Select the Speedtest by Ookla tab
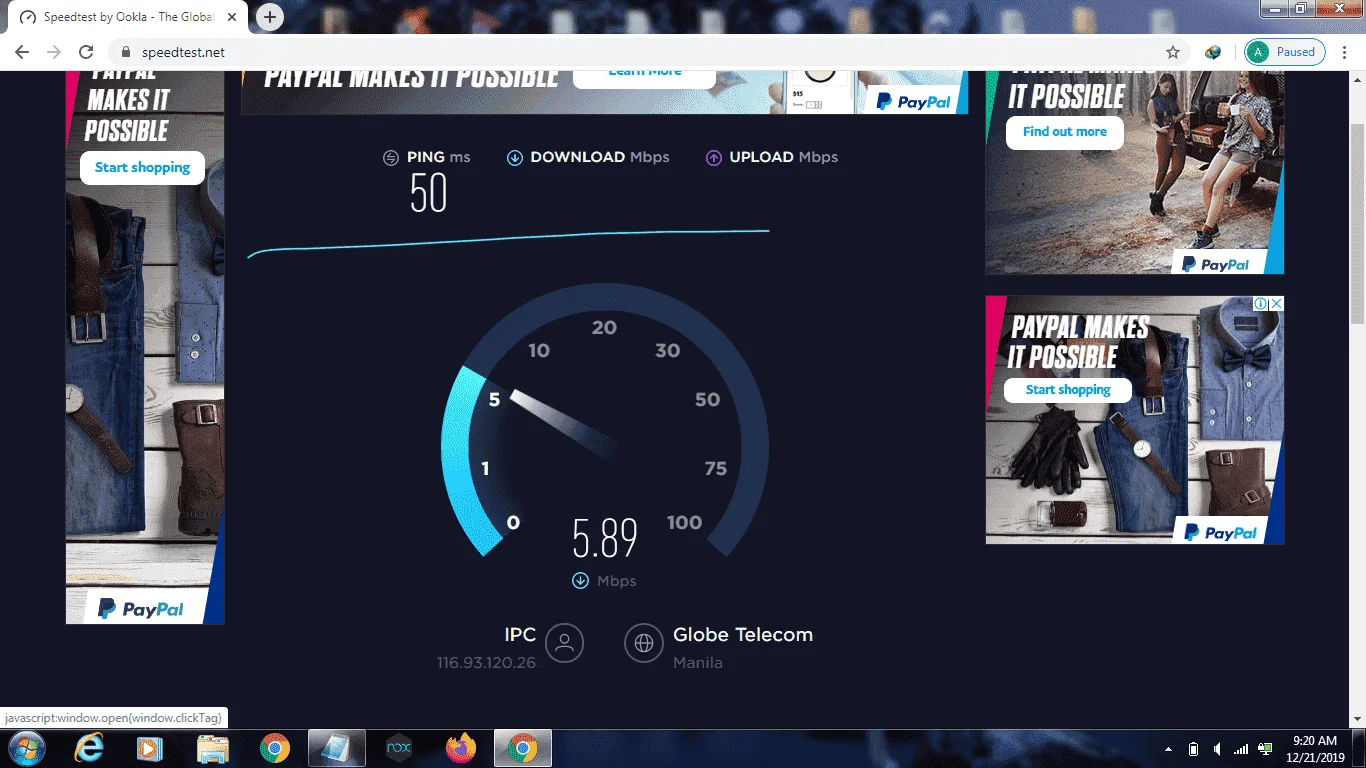This screenshot has width=1366, height=768. [x=130, y=17]
